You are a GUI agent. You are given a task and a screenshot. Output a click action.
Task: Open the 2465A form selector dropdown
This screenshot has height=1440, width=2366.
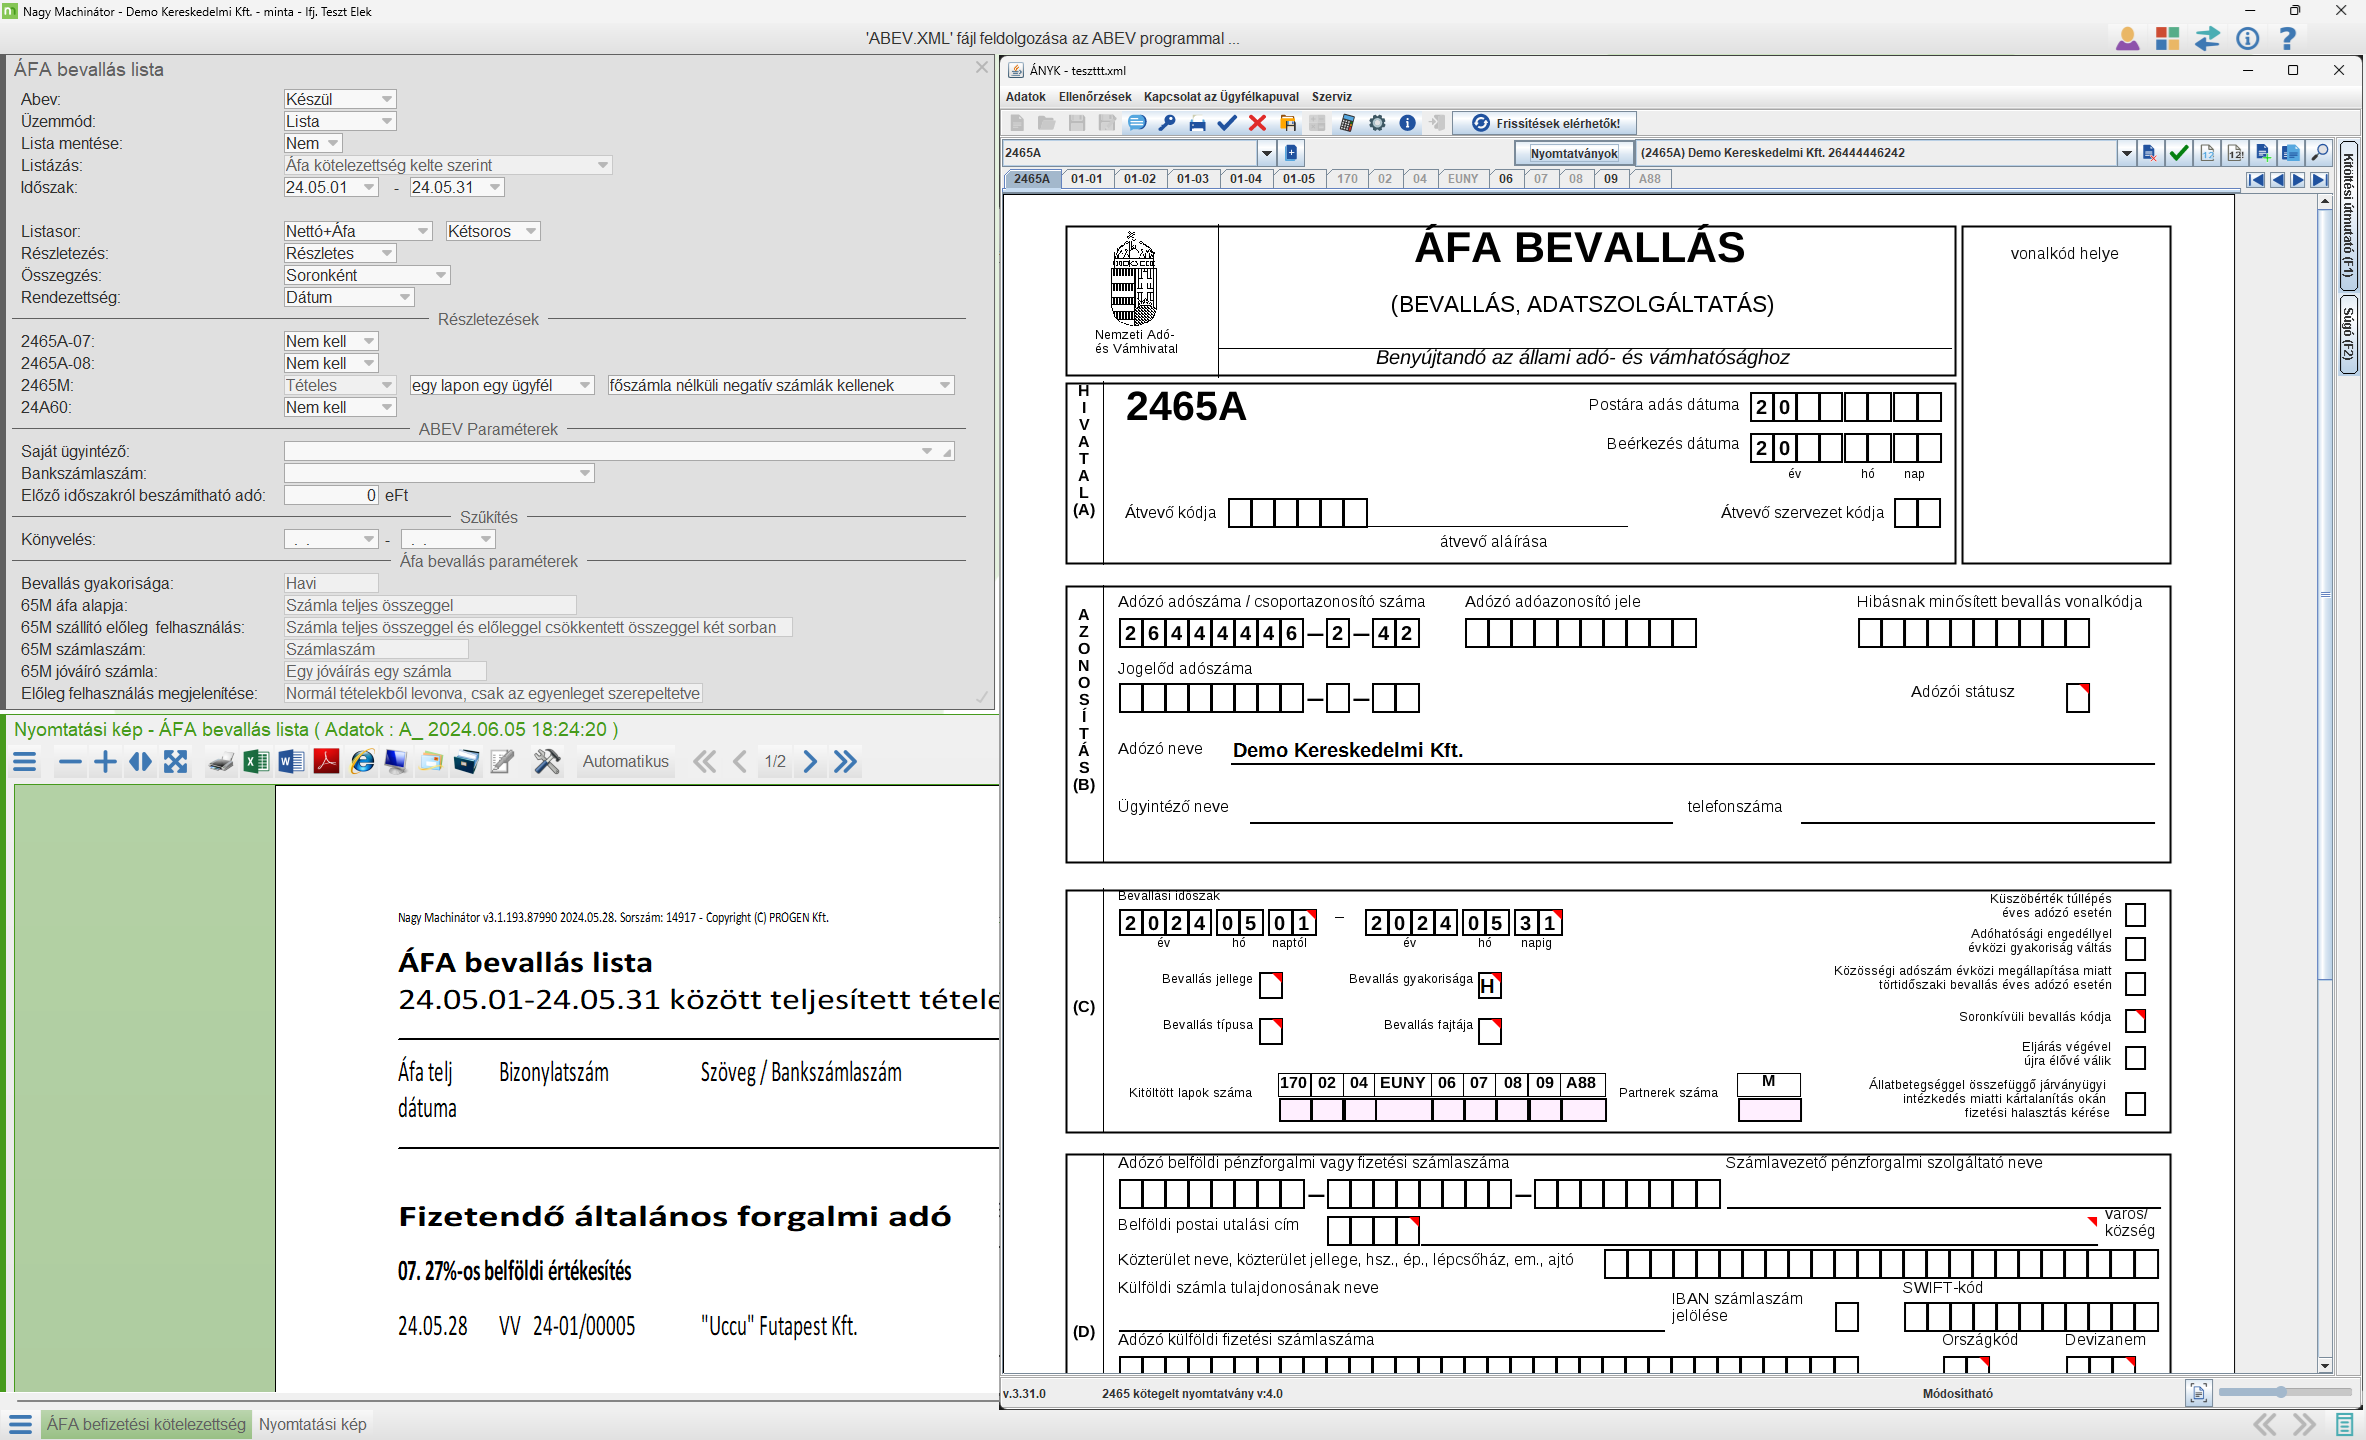pyautogui.click(x=1266, y=153)
